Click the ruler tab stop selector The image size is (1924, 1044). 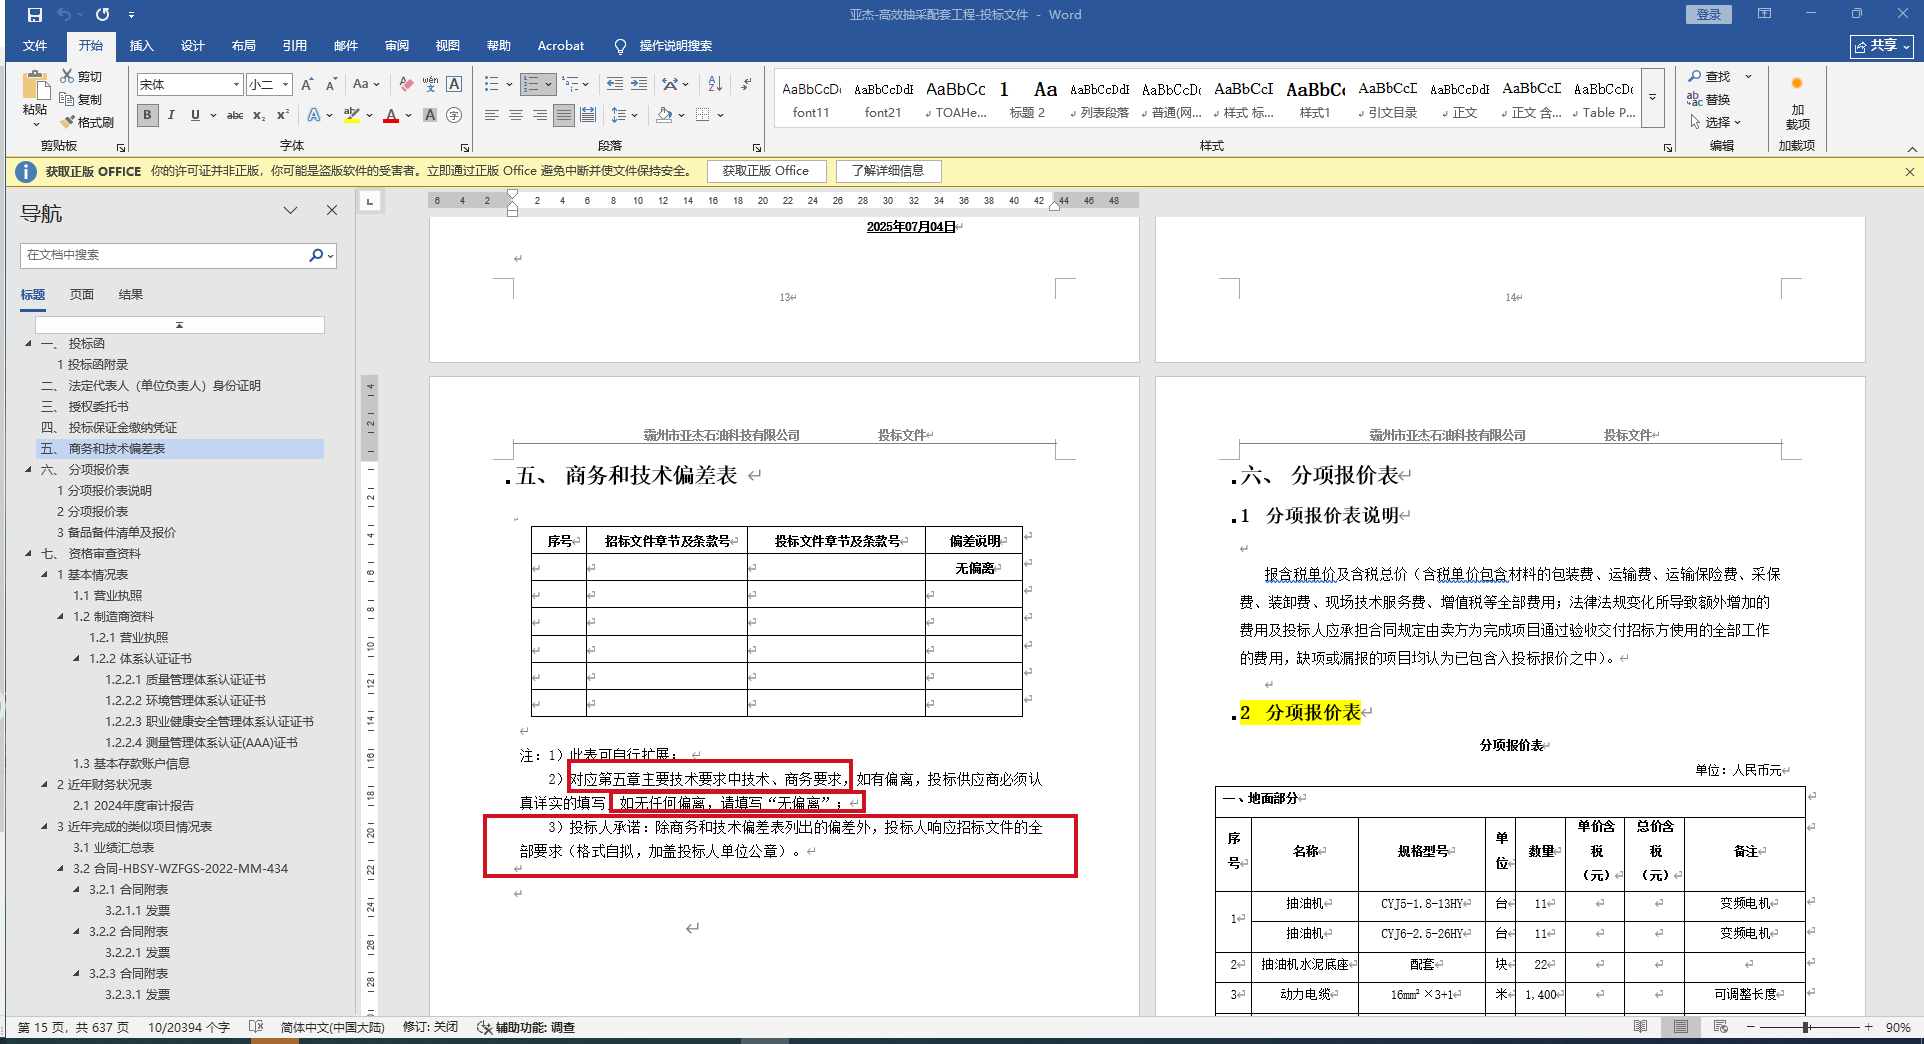click(x=370, y=201)
